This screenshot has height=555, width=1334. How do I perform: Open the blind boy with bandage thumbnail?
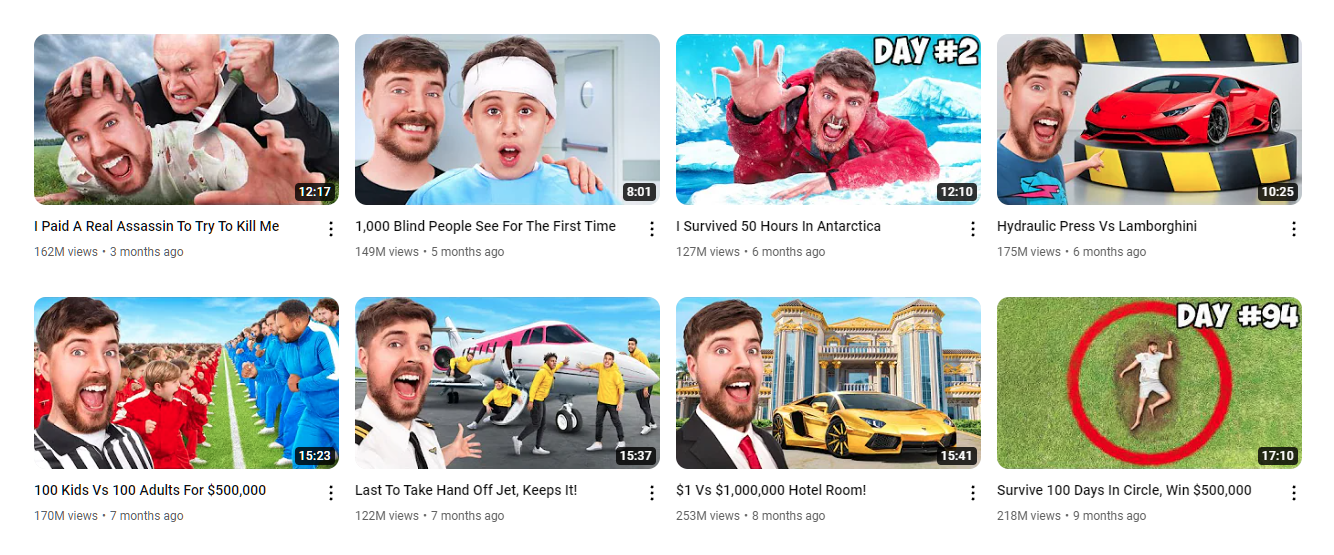(x=507, y=119)
